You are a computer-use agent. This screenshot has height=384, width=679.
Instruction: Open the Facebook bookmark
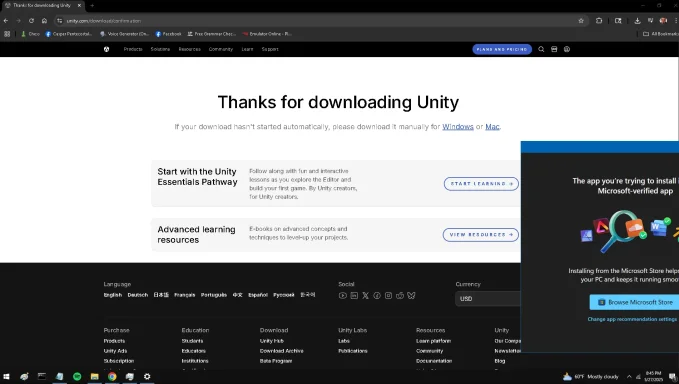(168, 34)
